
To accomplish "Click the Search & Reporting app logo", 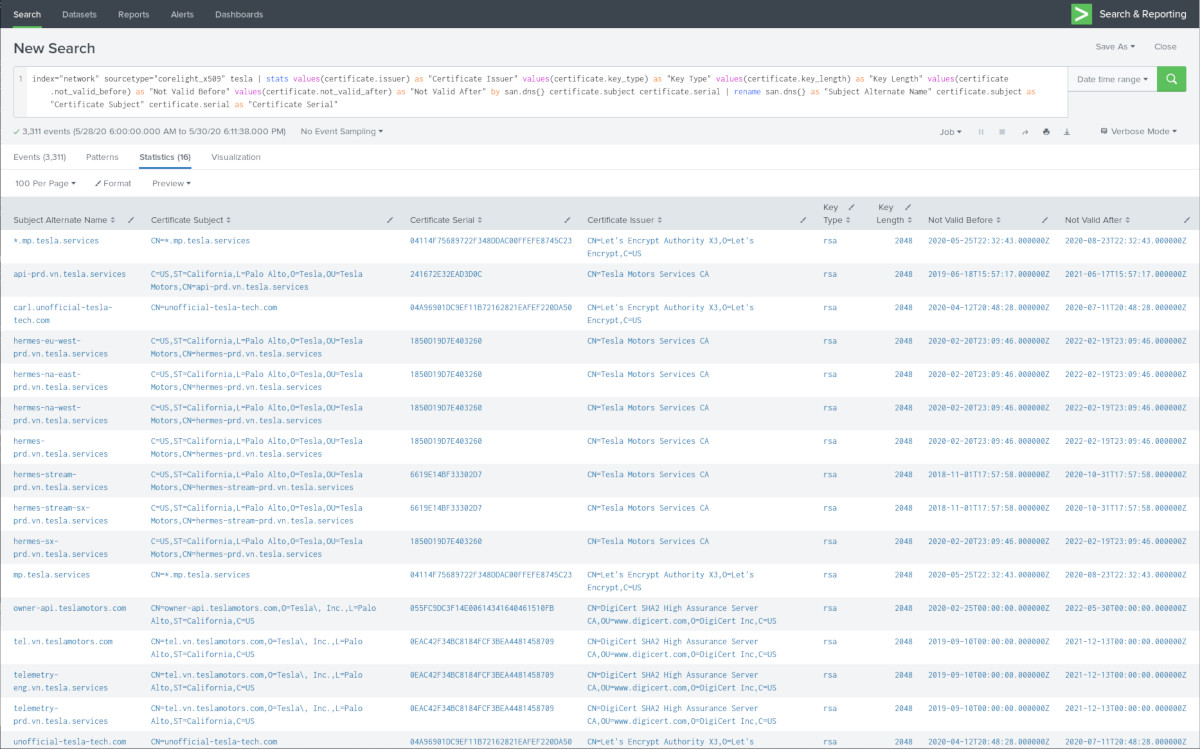I will (1080, 14).
